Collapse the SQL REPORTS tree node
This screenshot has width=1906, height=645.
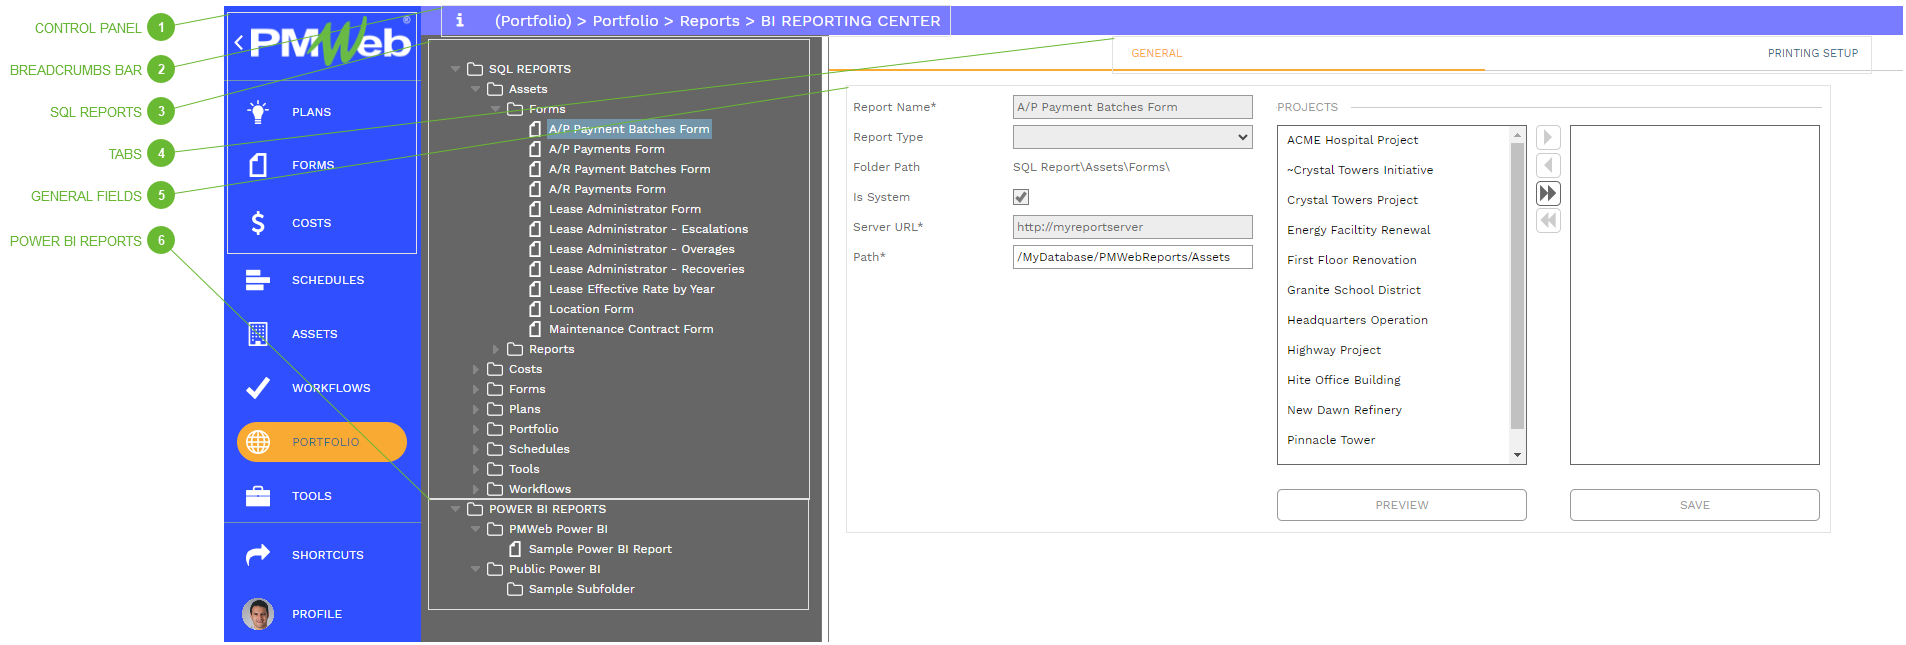click(x=455, y=69)
